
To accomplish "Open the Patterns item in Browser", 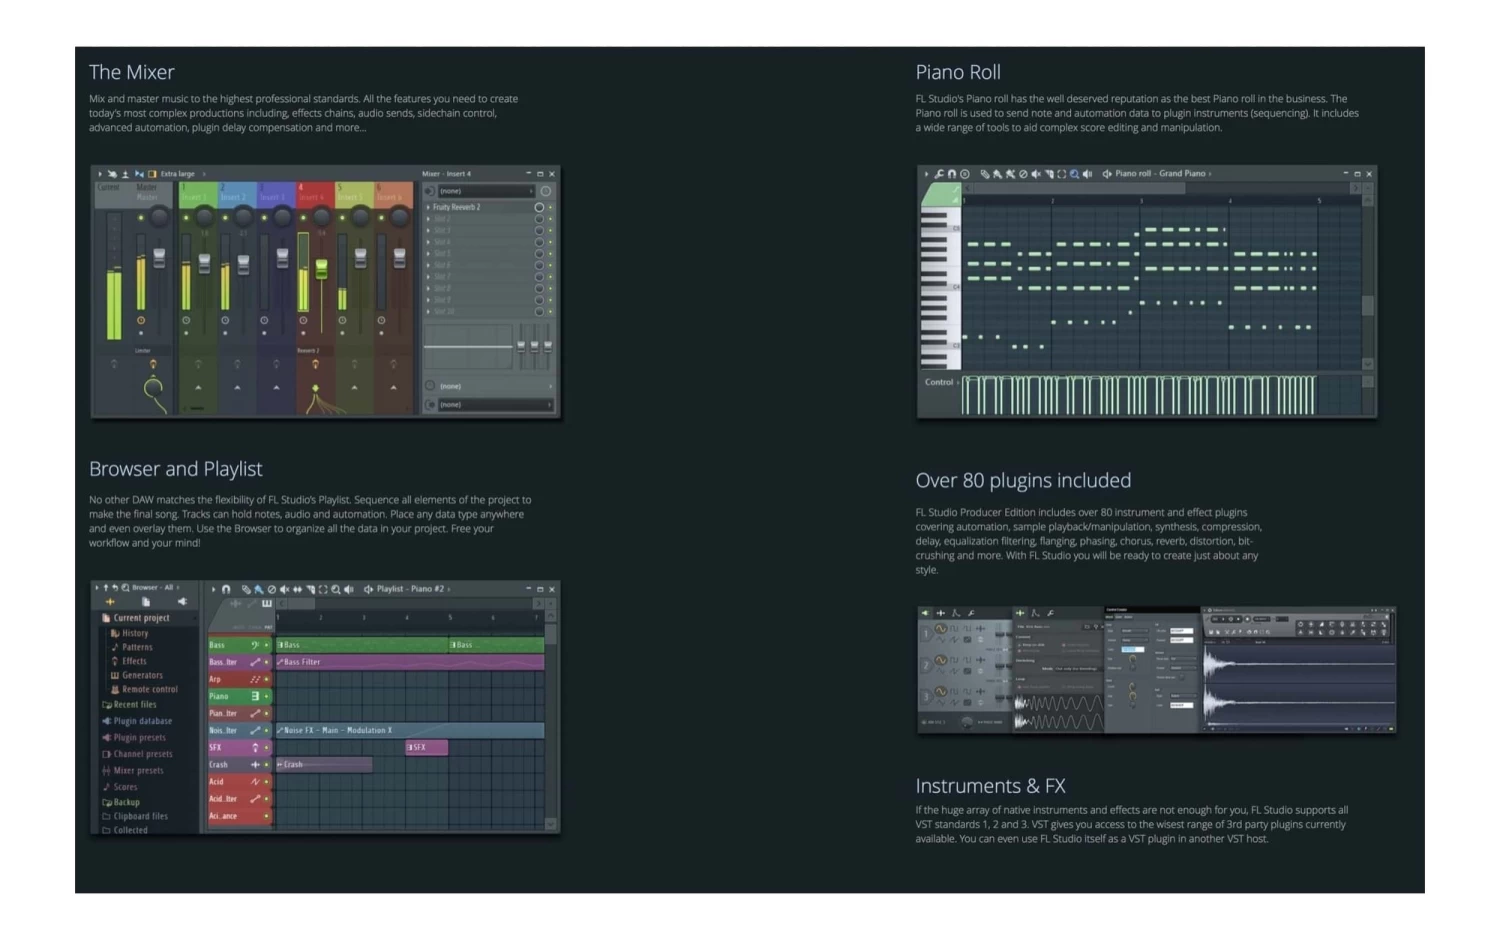I will 137,647.
